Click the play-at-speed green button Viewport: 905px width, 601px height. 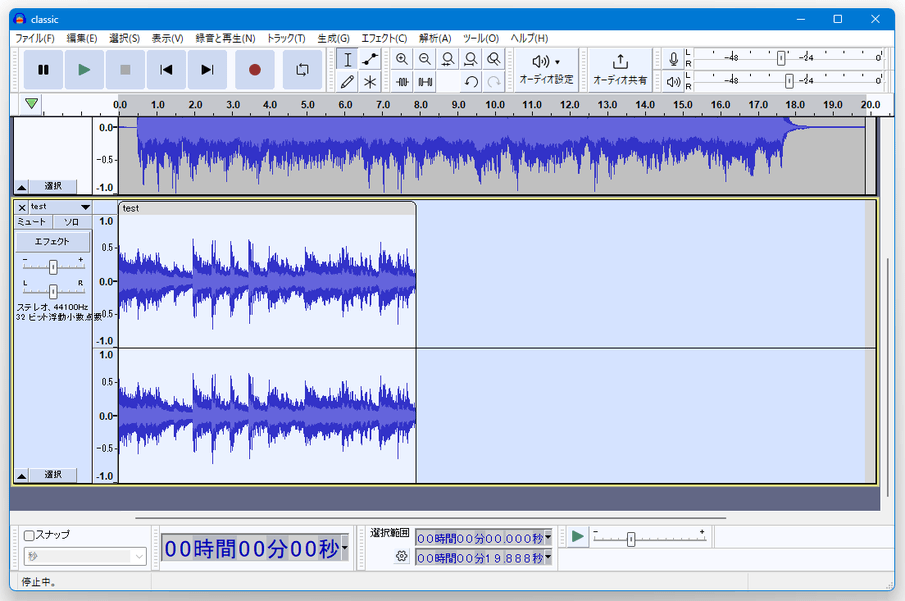tap(577, 537)
